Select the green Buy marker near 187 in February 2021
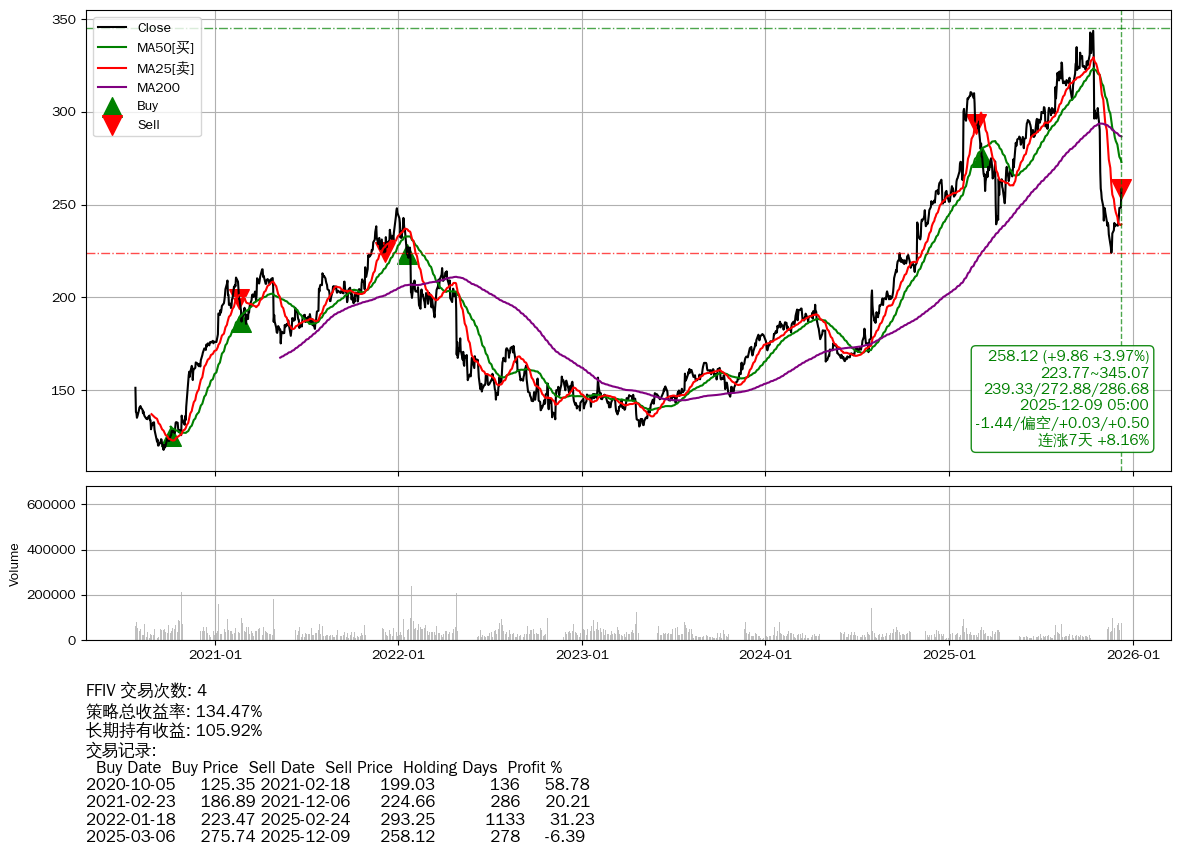The width and height of the screenshot is (1180, 855). coord(241,322)
